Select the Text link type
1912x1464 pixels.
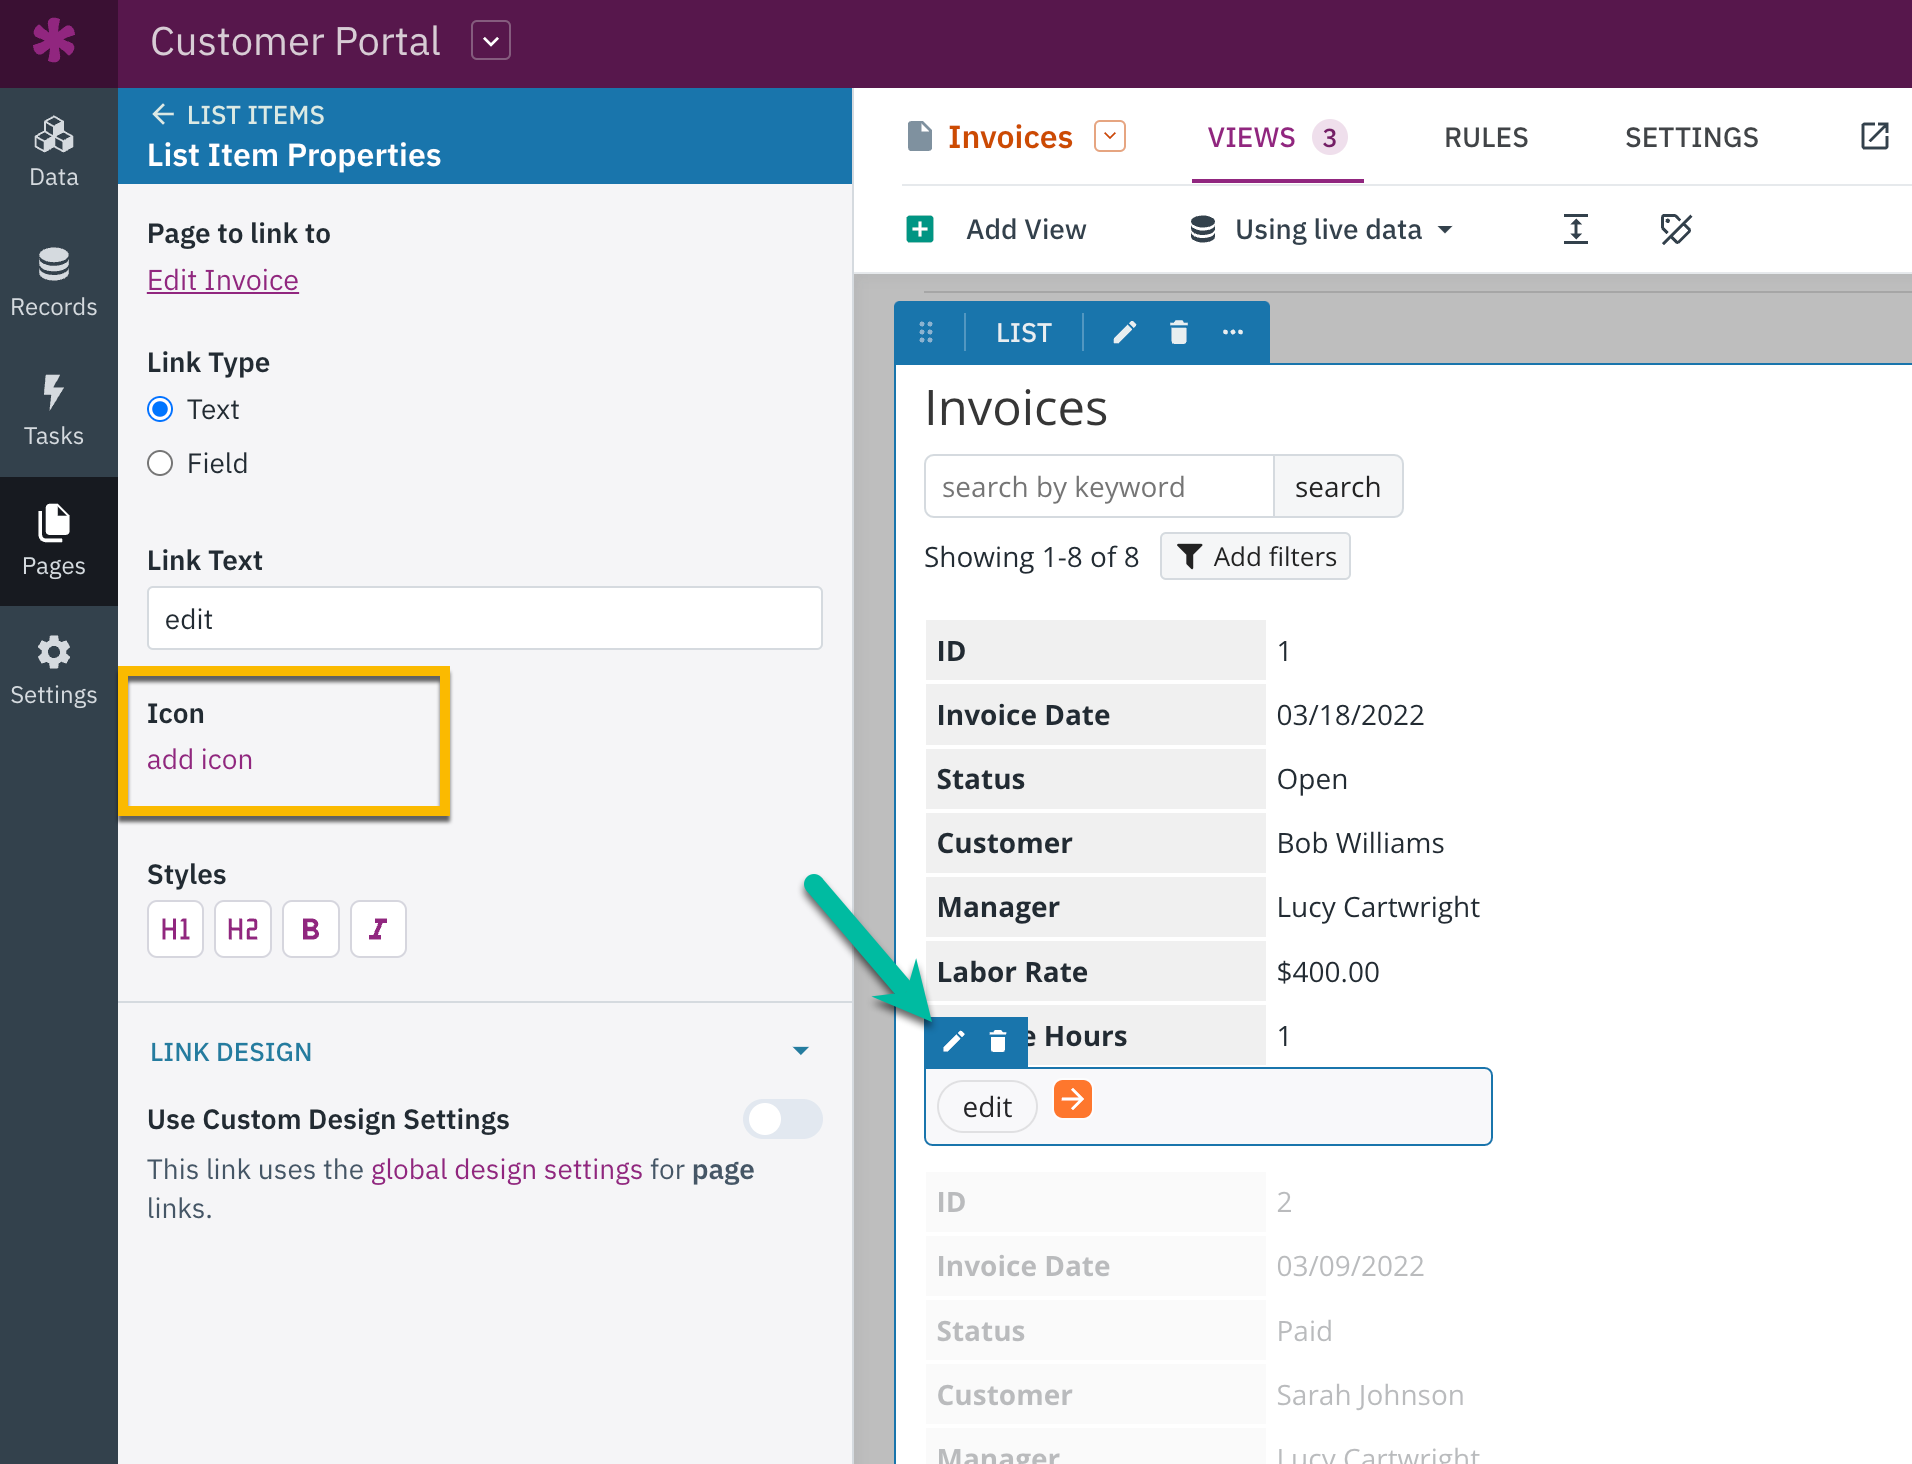point(160,410)
